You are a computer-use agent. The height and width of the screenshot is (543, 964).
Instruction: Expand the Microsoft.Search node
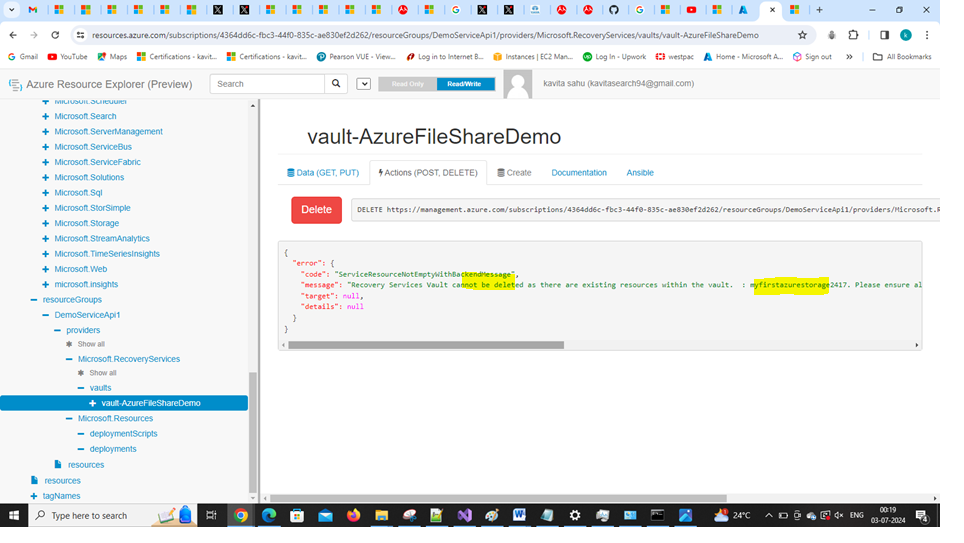(x=45, y=116)
